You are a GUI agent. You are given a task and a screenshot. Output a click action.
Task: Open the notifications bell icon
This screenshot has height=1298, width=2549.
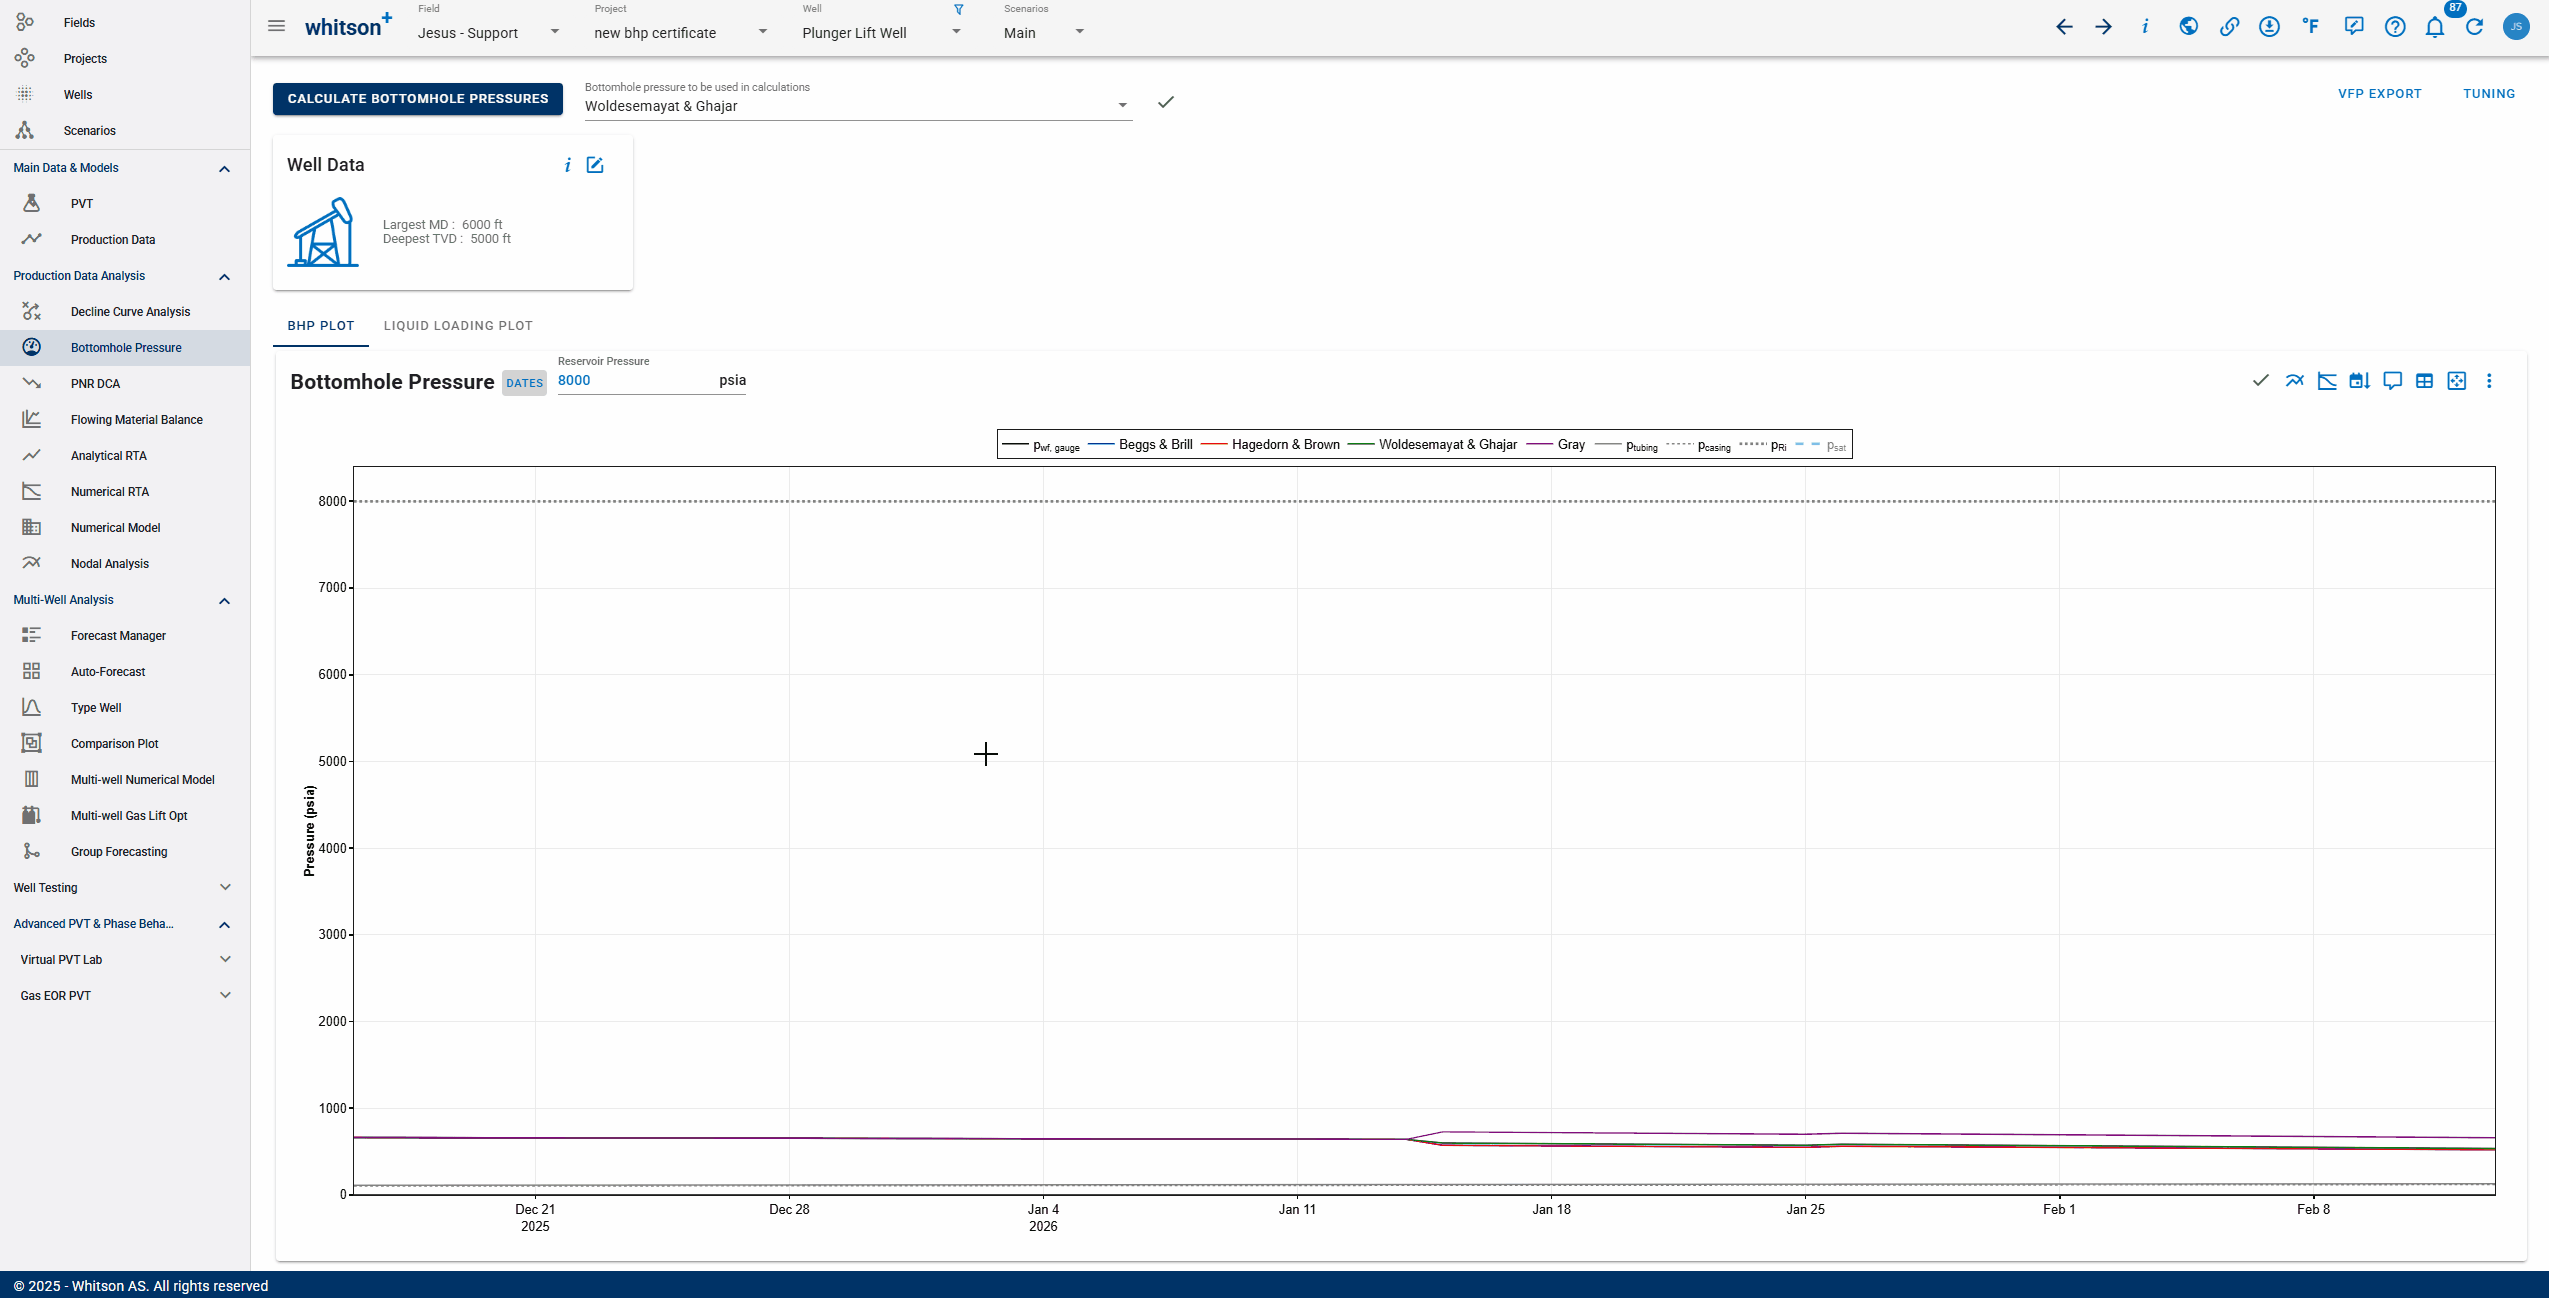pos(2435,27)
